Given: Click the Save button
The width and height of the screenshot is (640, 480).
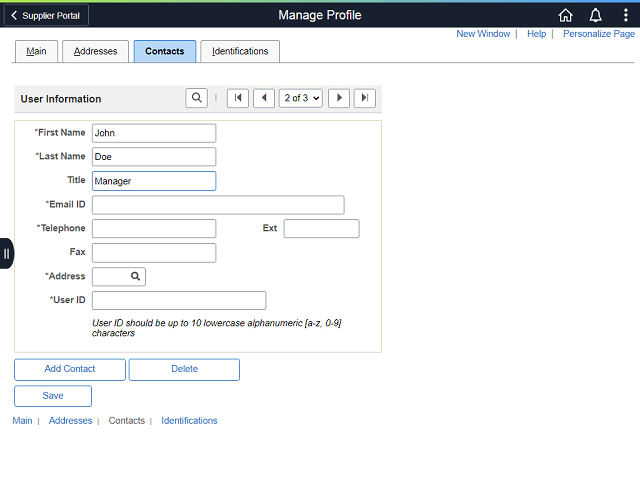Looking at the screenshot, I should 53,396.
